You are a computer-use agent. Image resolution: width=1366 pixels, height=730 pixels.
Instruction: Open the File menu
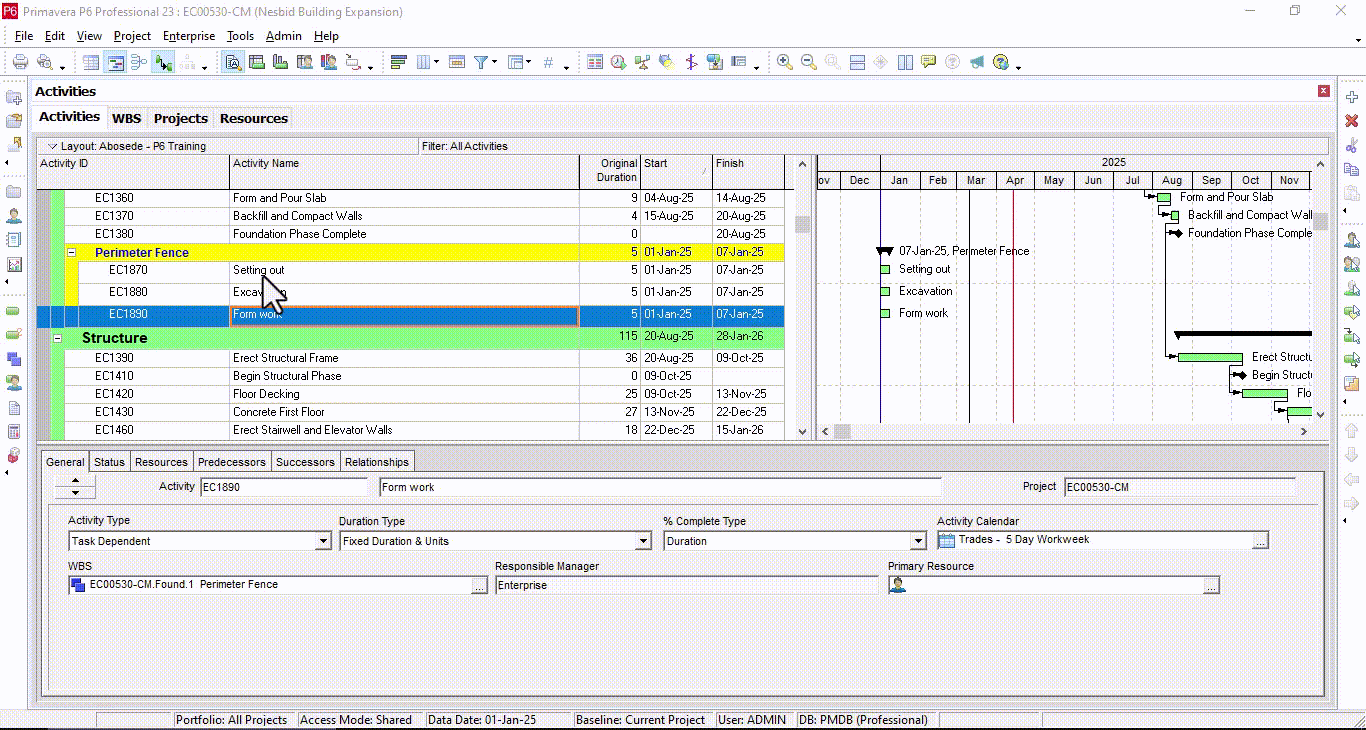pos(24,36)
